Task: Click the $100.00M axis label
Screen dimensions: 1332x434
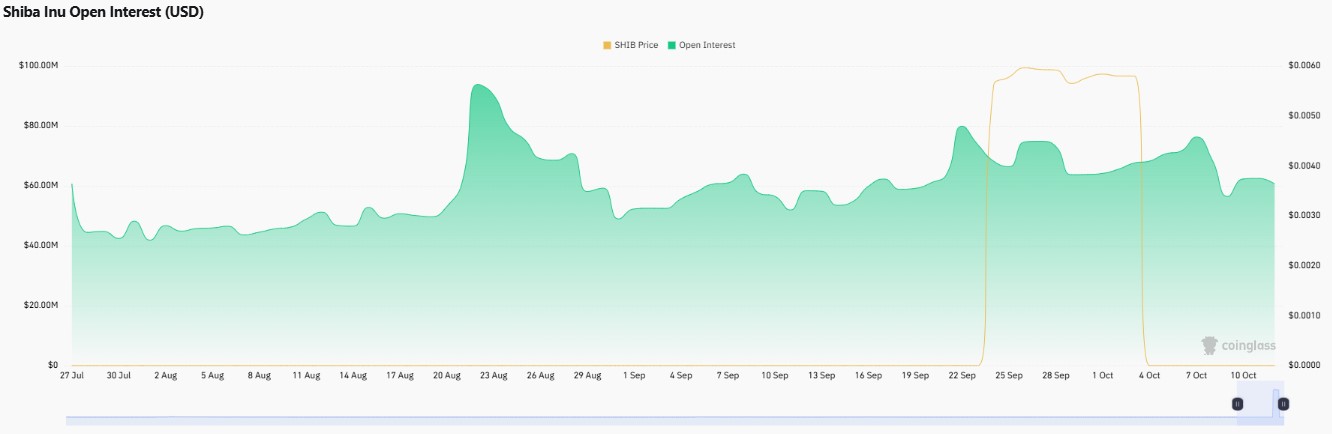Action: (x=38, y=65)
